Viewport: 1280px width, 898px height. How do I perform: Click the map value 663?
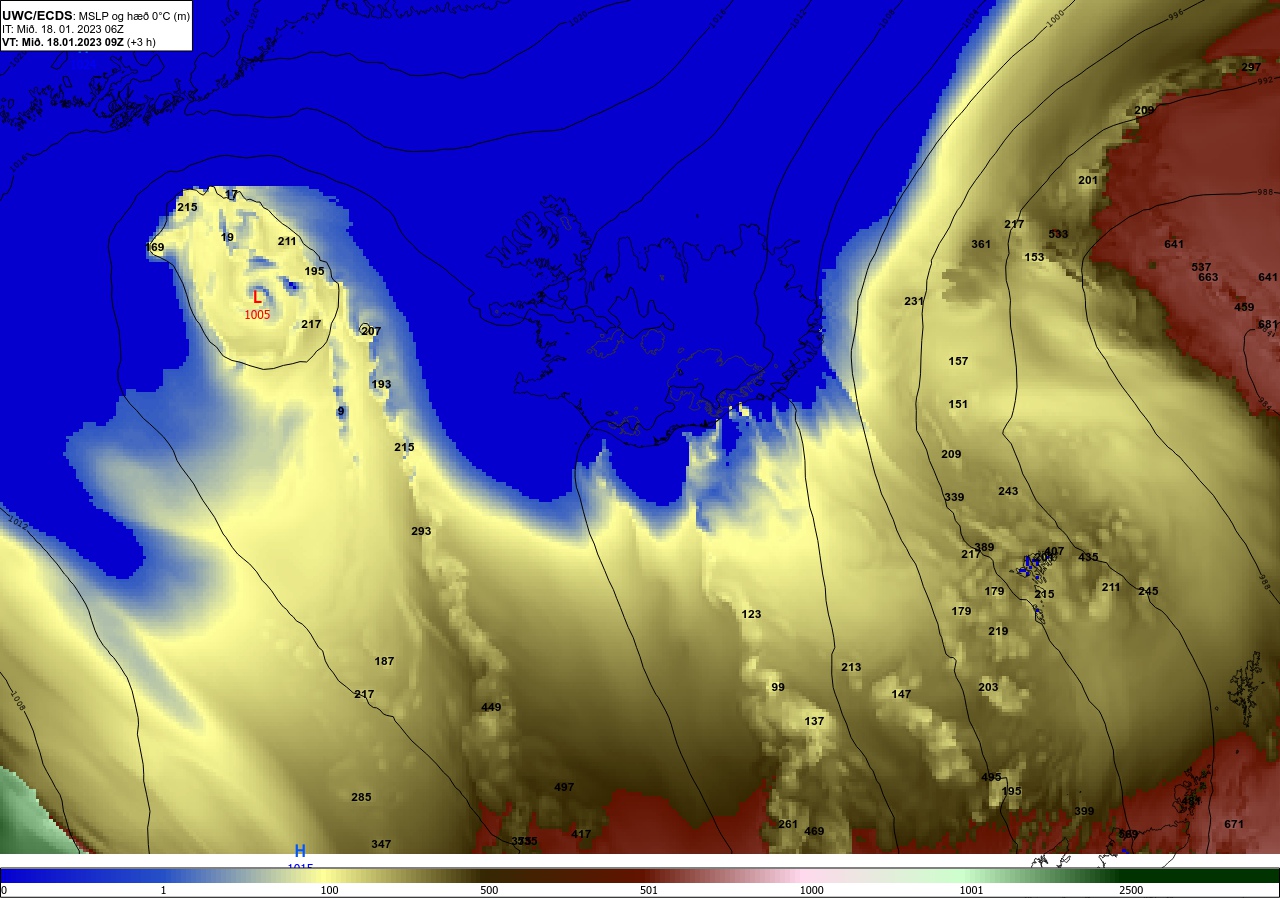(1208, 278)
